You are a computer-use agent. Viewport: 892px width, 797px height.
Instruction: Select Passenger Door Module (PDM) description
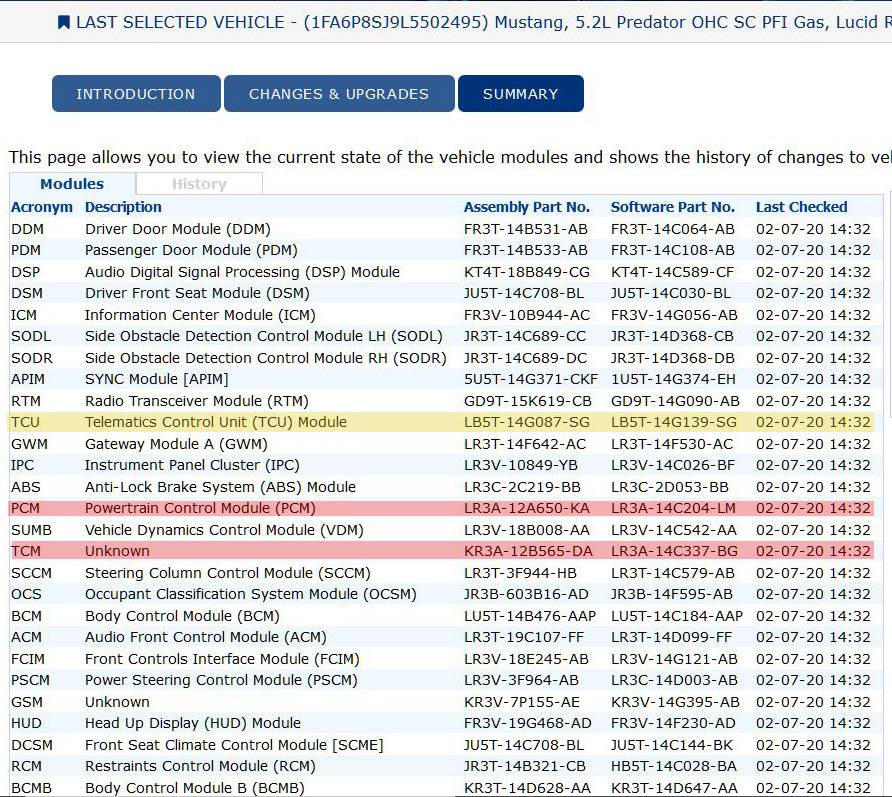pos(191,250)
